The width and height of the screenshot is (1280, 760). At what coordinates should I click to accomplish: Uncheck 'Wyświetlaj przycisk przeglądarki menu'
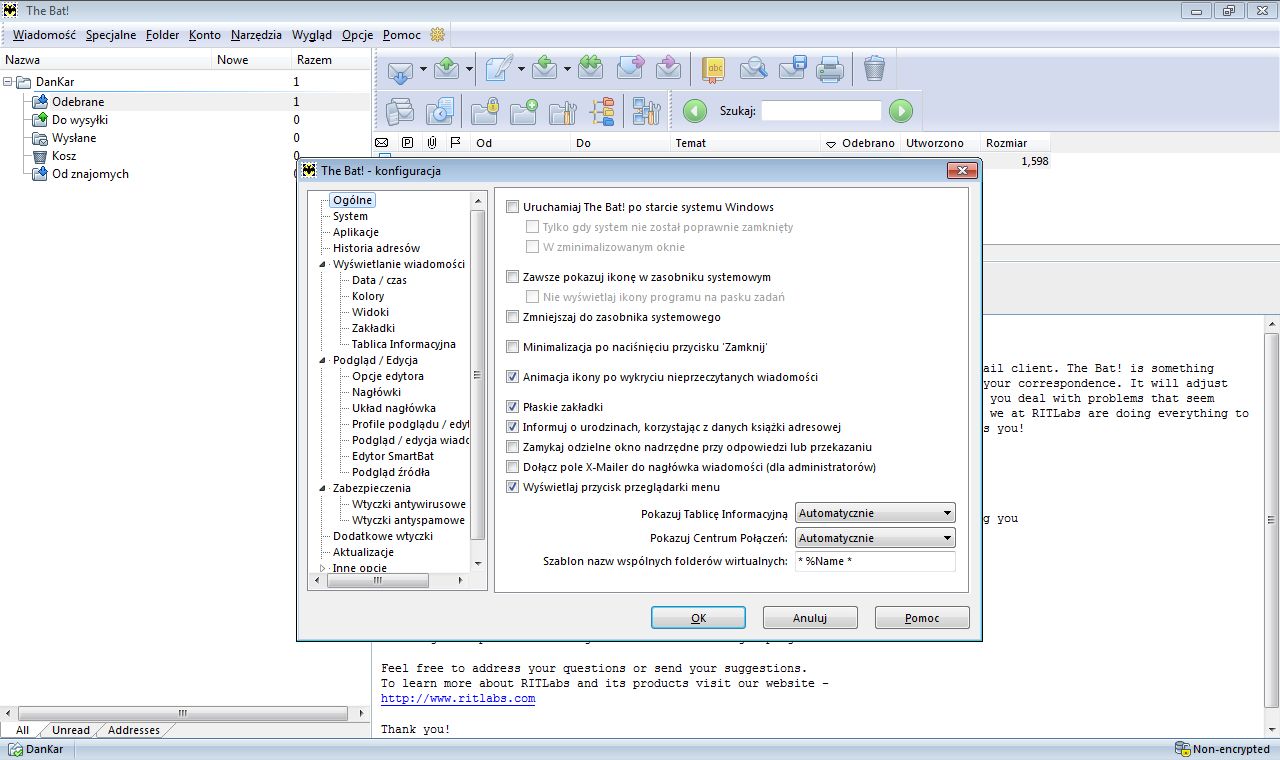(x=513, y=487)
